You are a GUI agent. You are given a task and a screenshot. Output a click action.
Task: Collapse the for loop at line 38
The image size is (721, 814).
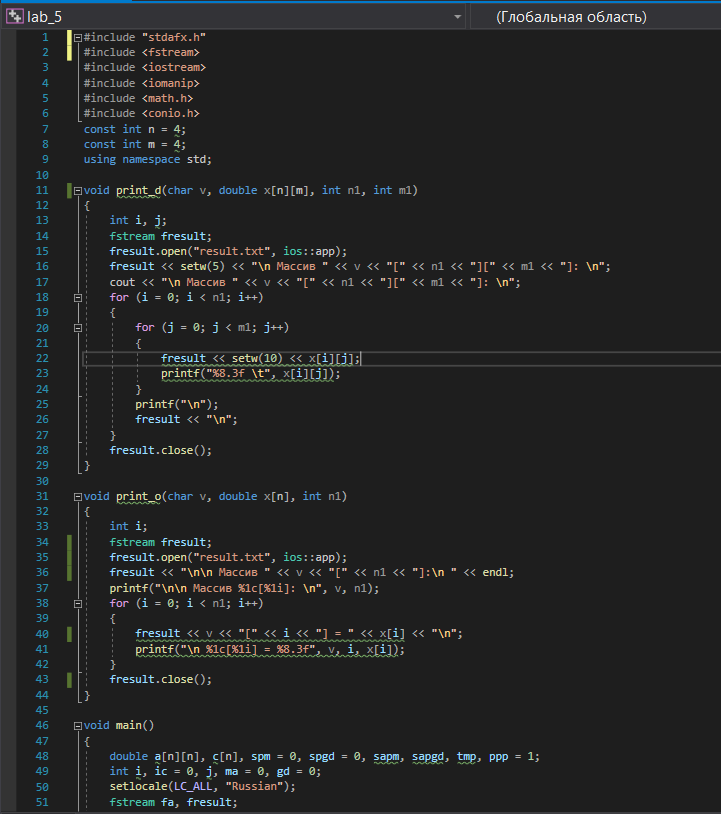(78, 604)
